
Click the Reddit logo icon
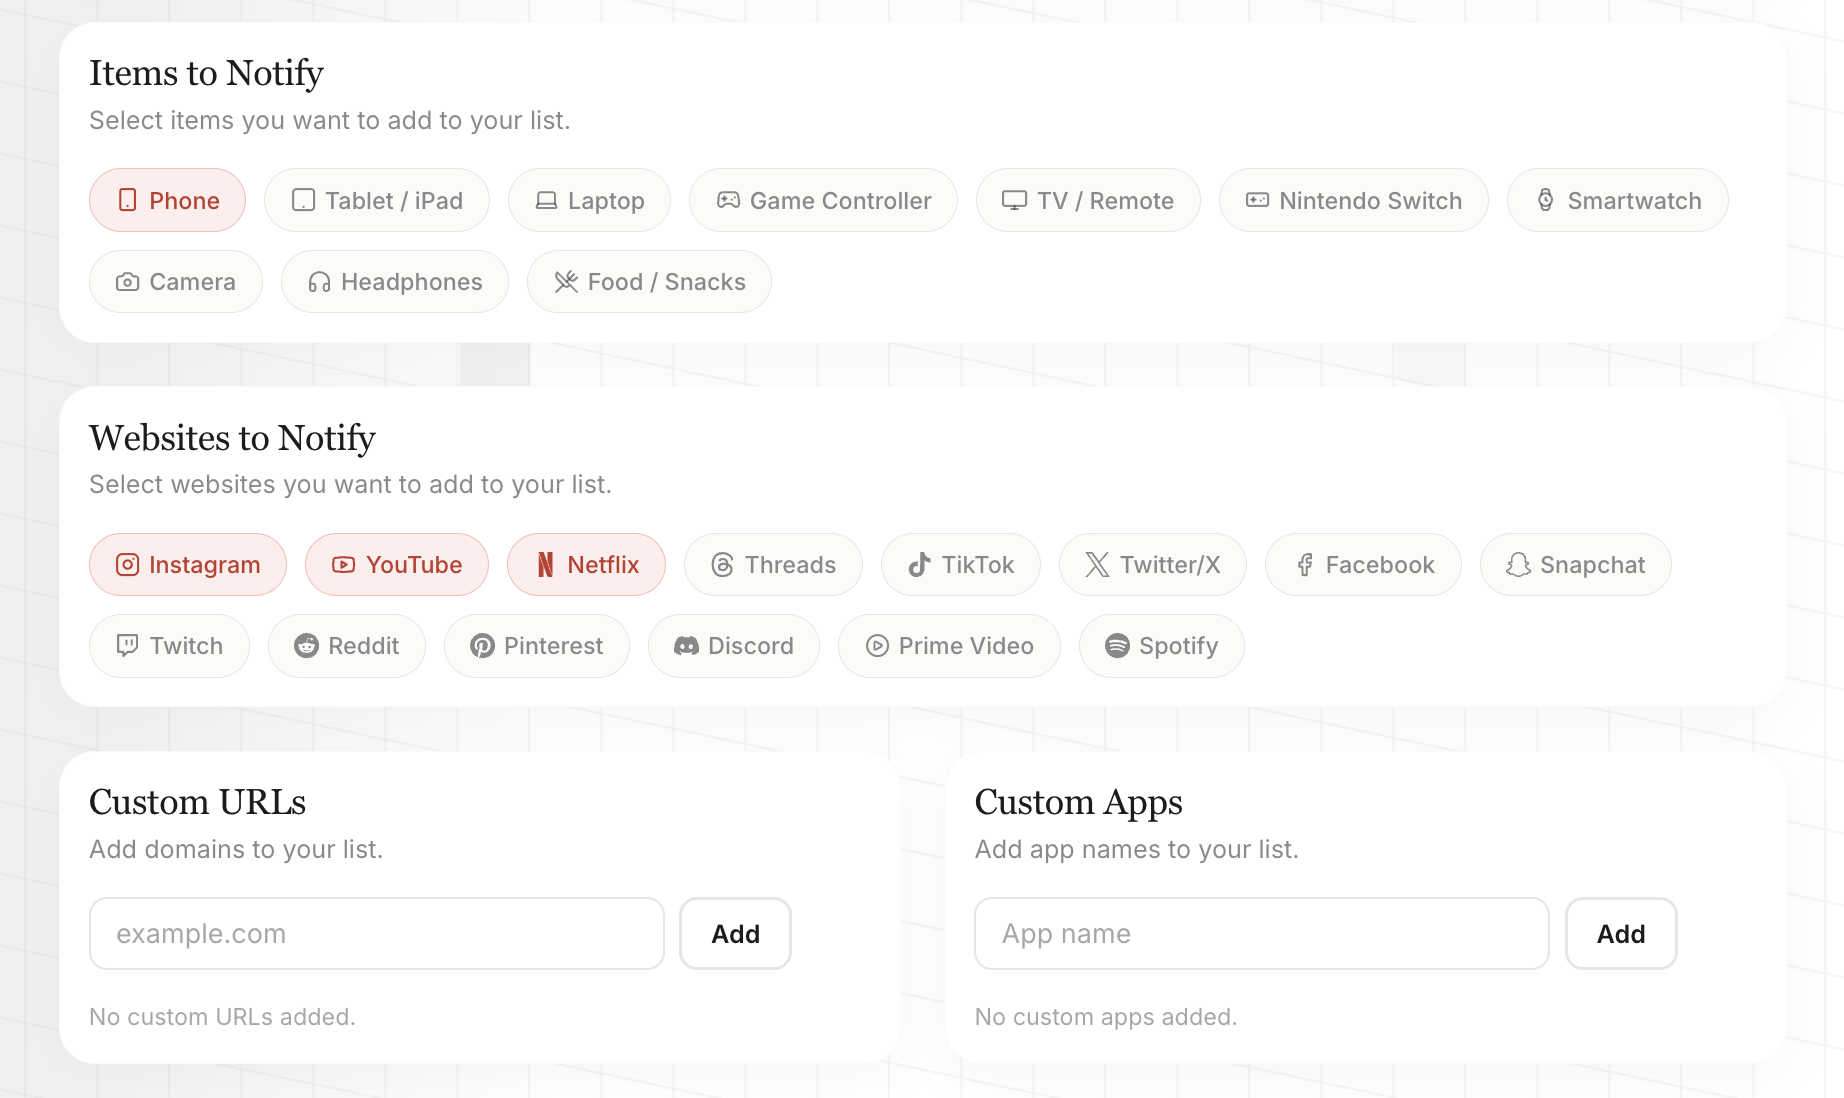coord(306,646)
